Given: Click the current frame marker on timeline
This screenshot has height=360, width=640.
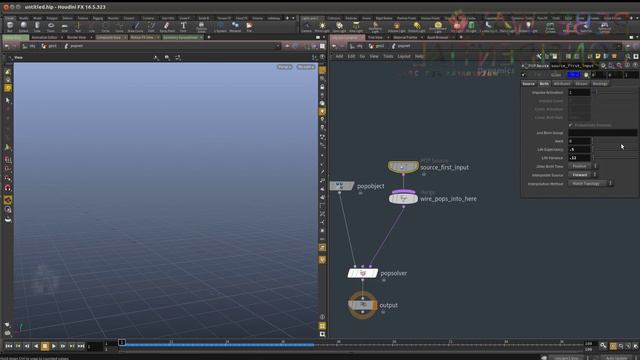Looking at the screenshot, I should [x=122, y=342].
